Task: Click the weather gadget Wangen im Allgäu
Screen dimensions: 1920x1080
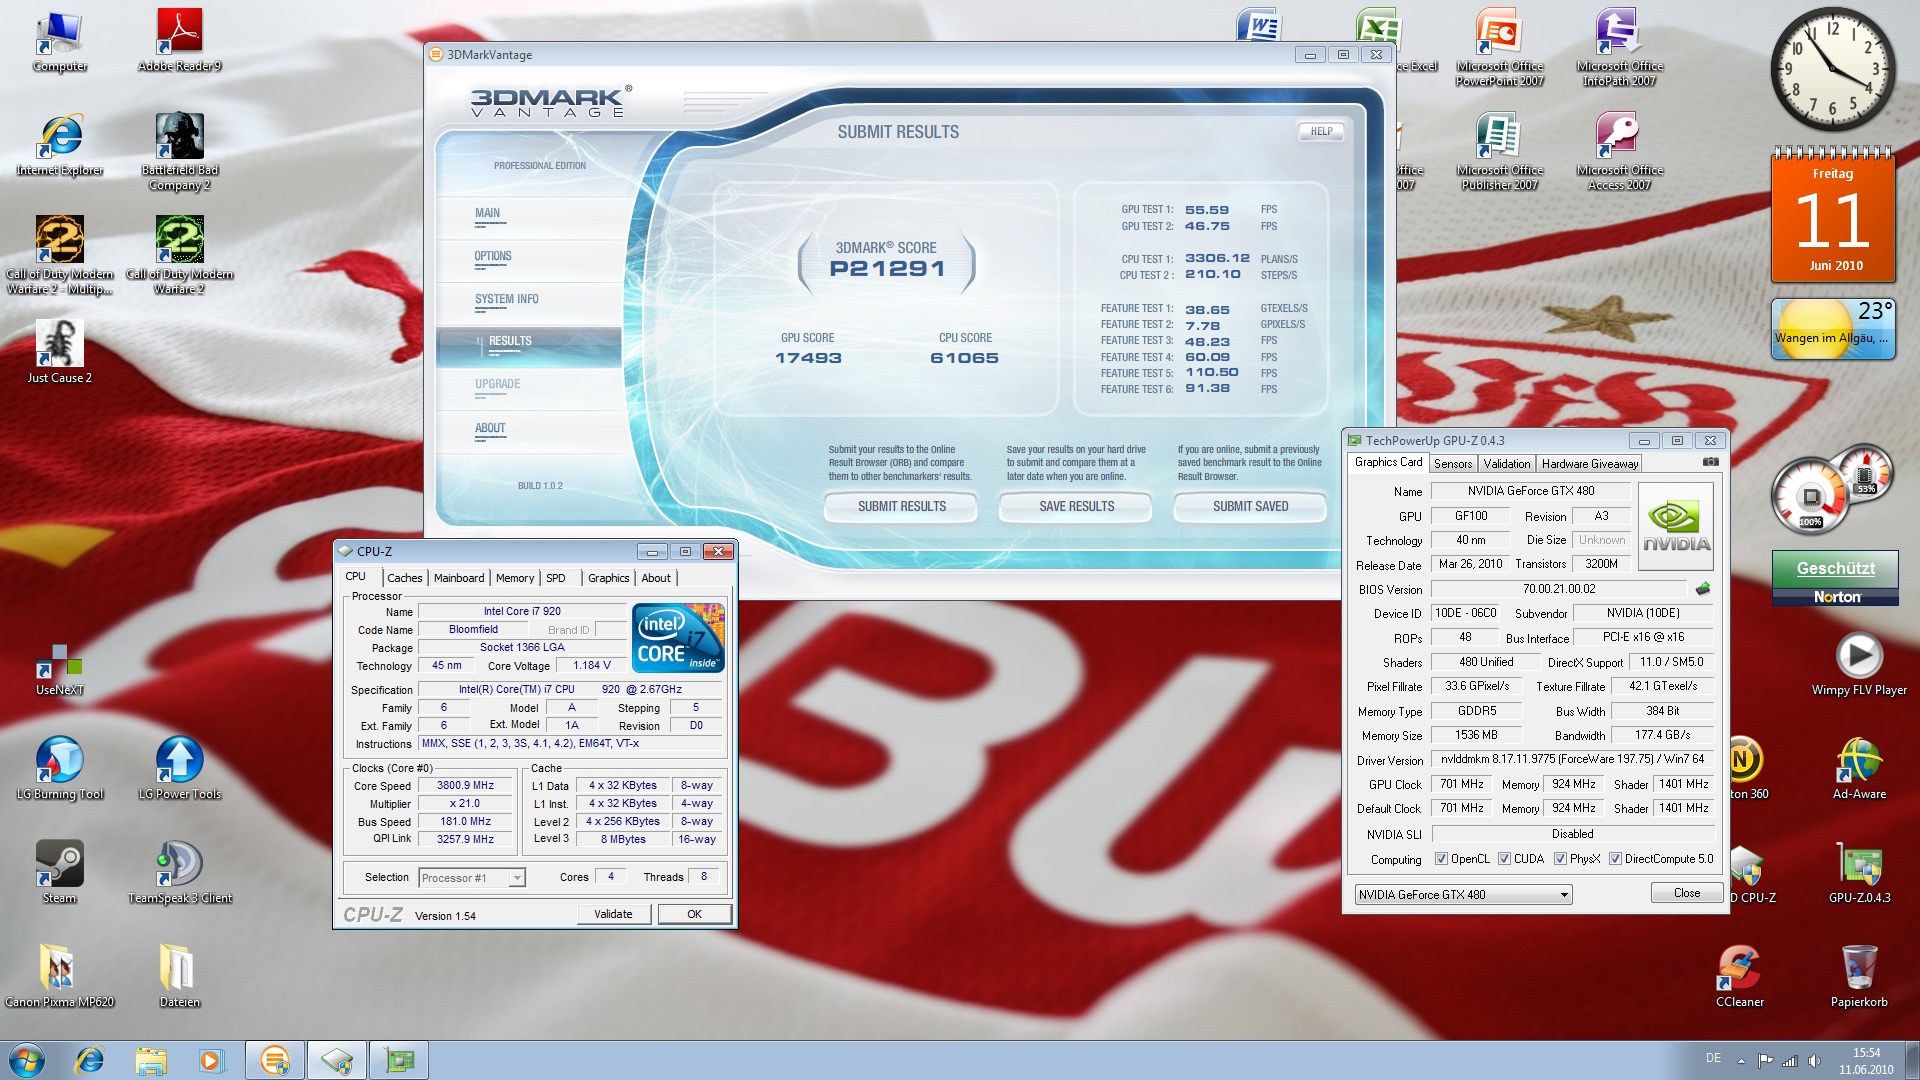Action: pos(1833,329)
